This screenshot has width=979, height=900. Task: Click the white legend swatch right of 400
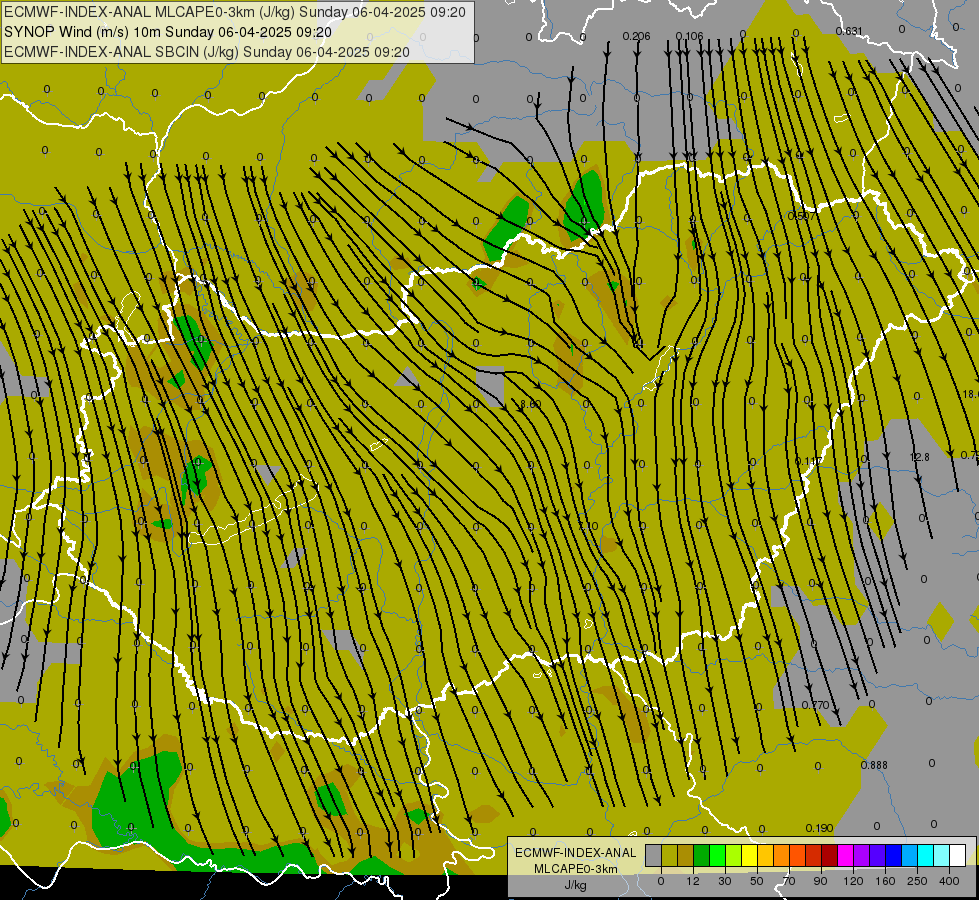[957, 856]
